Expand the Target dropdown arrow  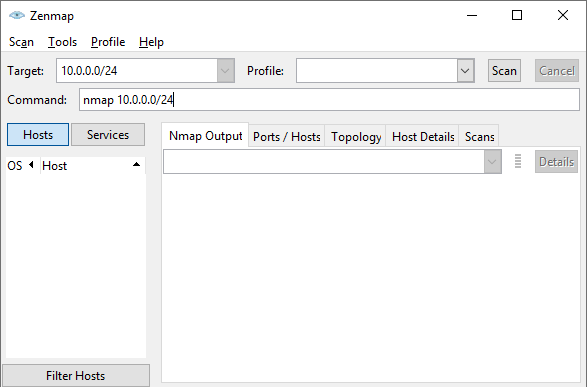[226, 70]
